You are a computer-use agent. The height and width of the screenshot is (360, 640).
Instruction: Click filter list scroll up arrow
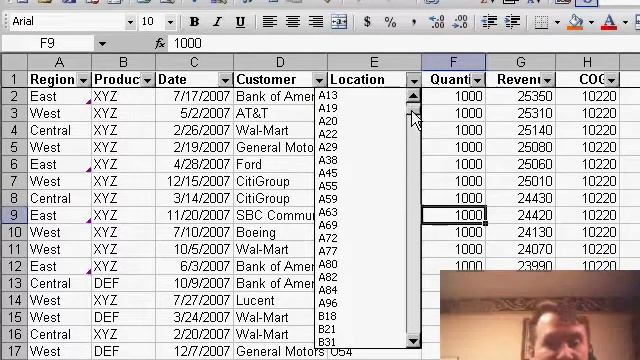click(413, 96)
